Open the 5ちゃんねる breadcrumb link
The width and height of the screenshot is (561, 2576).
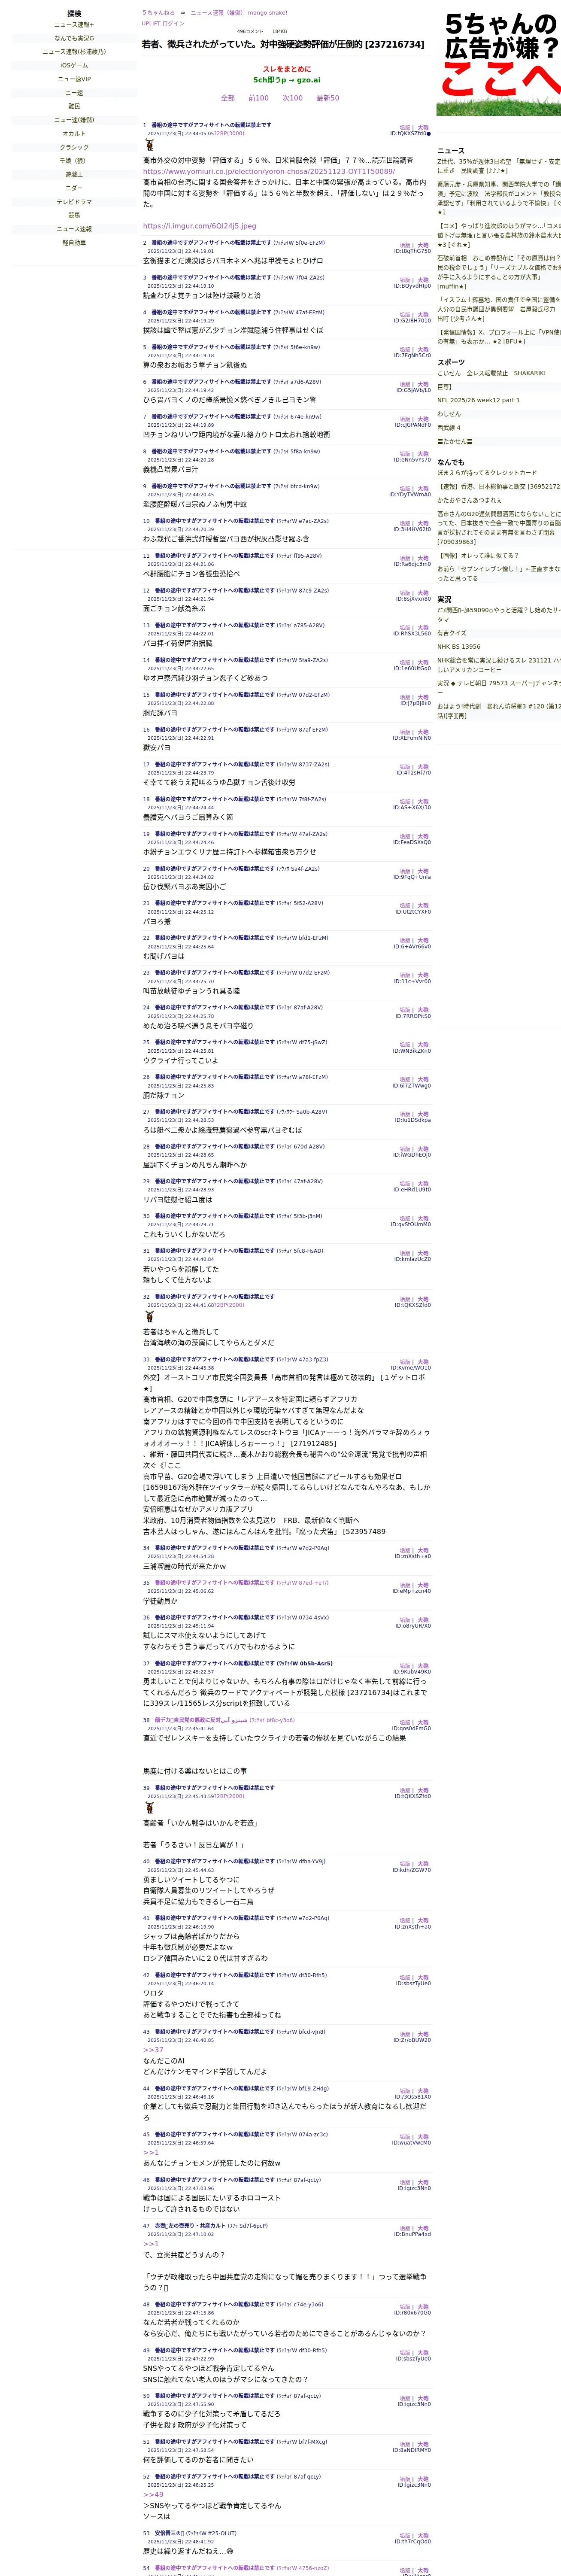158,13
